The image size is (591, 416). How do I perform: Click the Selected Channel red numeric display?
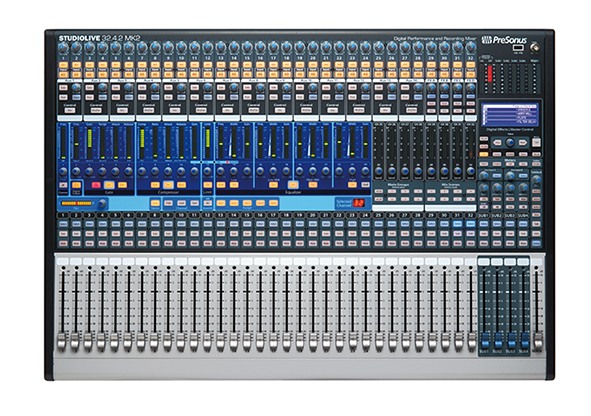point(359,203)
